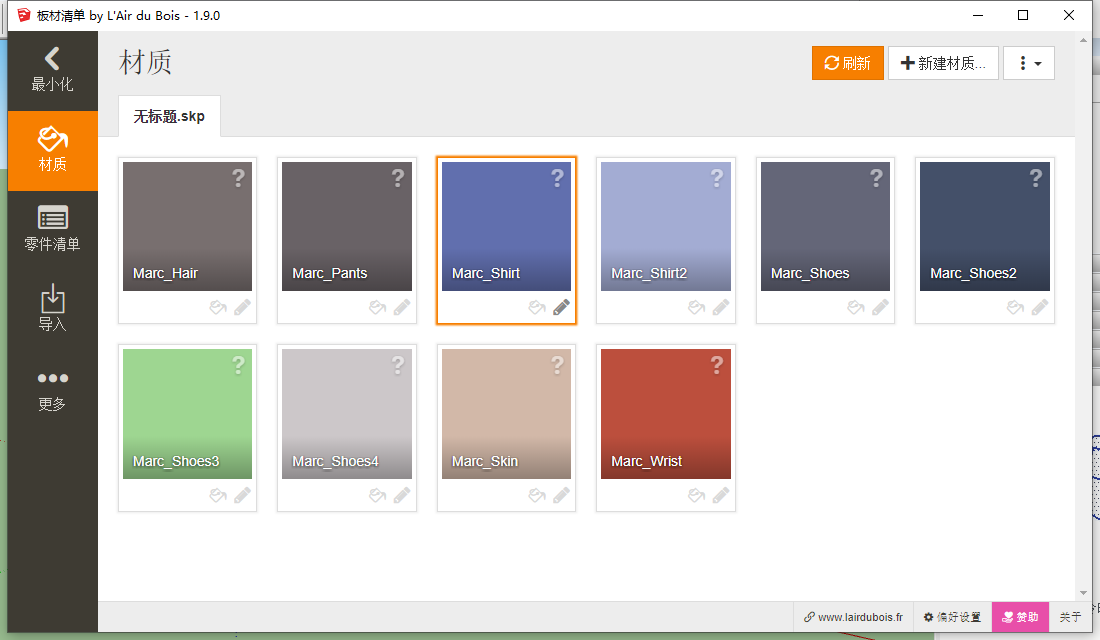Click the orange Refresh (刷新) button

click(847, 63)
